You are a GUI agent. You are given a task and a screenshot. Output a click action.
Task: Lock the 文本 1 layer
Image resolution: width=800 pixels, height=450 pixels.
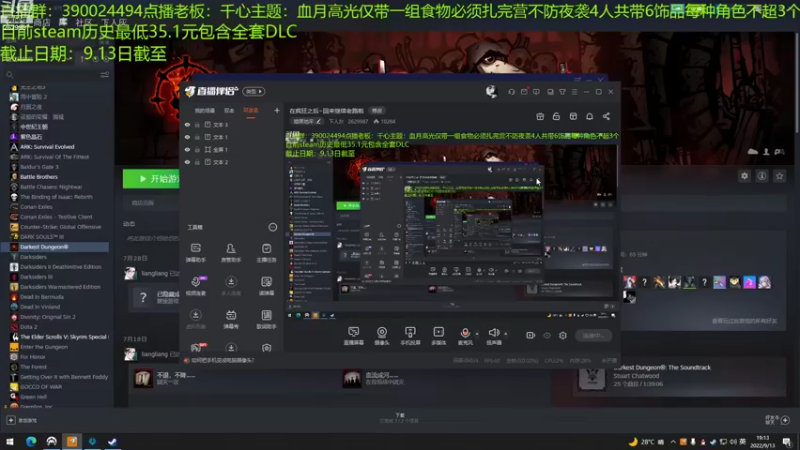point(197,137)
